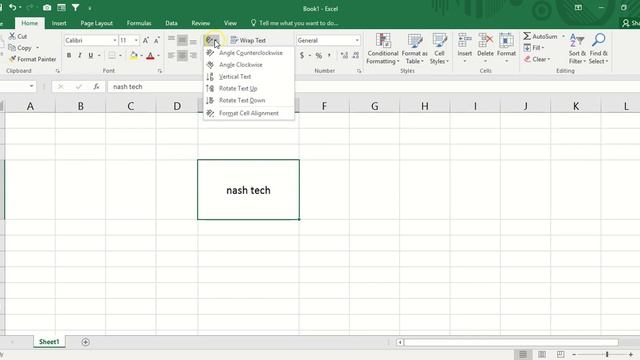
Task: Open the Calibri font name dropdown
Action: click(x=115, y=40)
